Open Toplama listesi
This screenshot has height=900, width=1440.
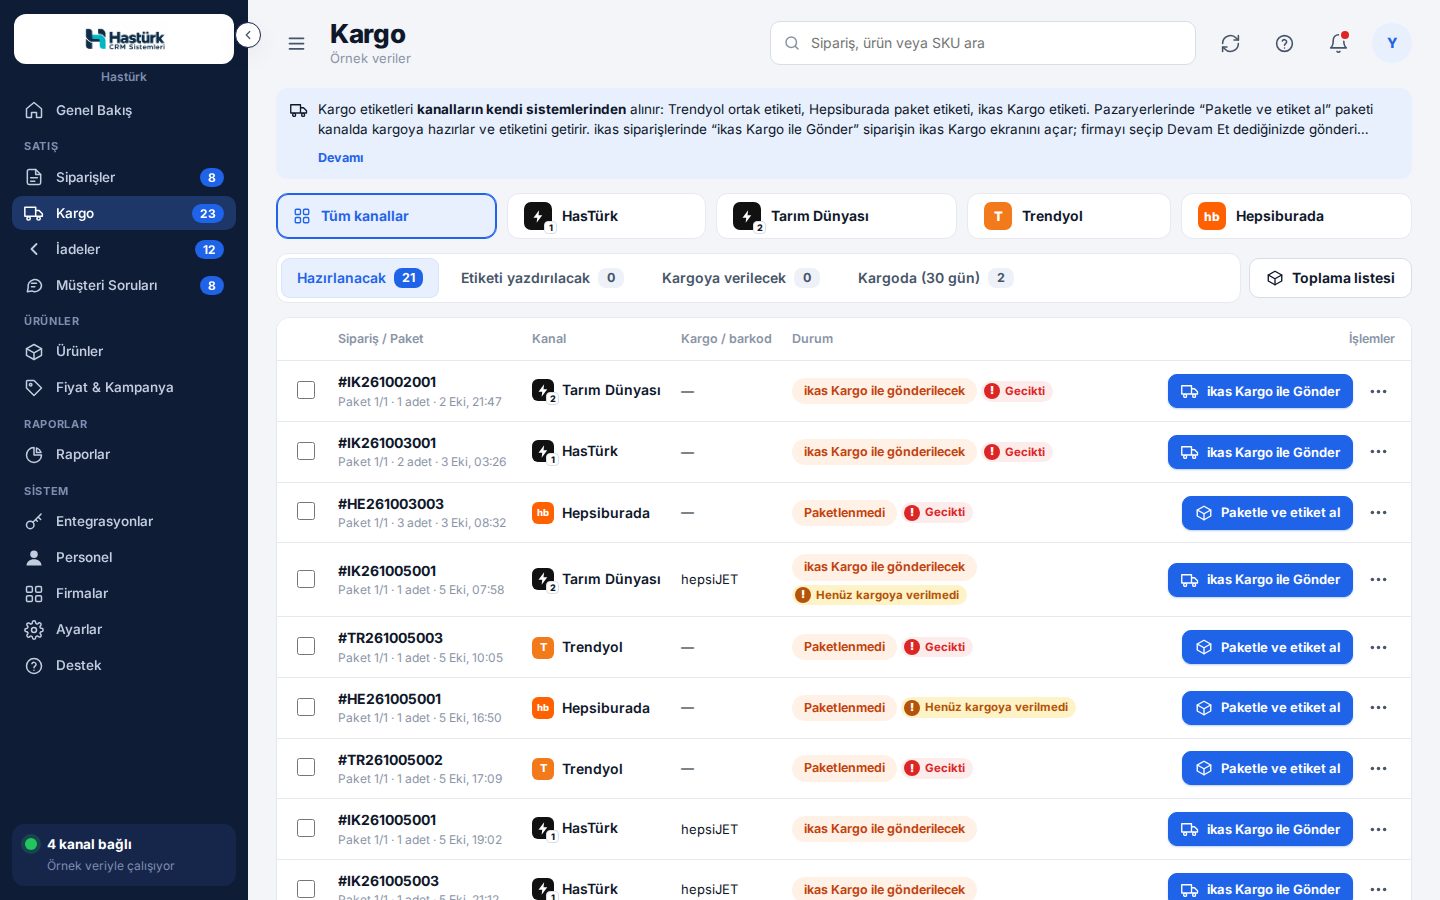(1330, 278)
